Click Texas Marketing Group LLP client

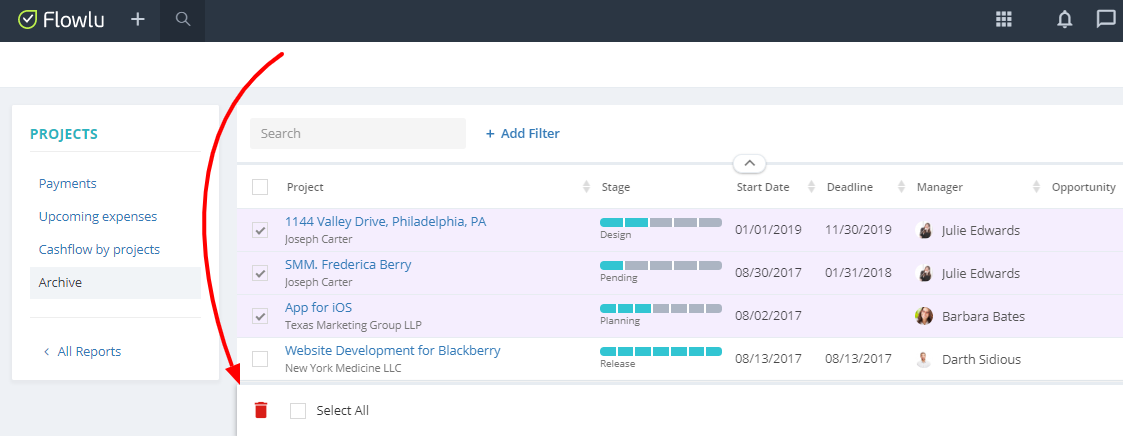click(x=353, y=325)
